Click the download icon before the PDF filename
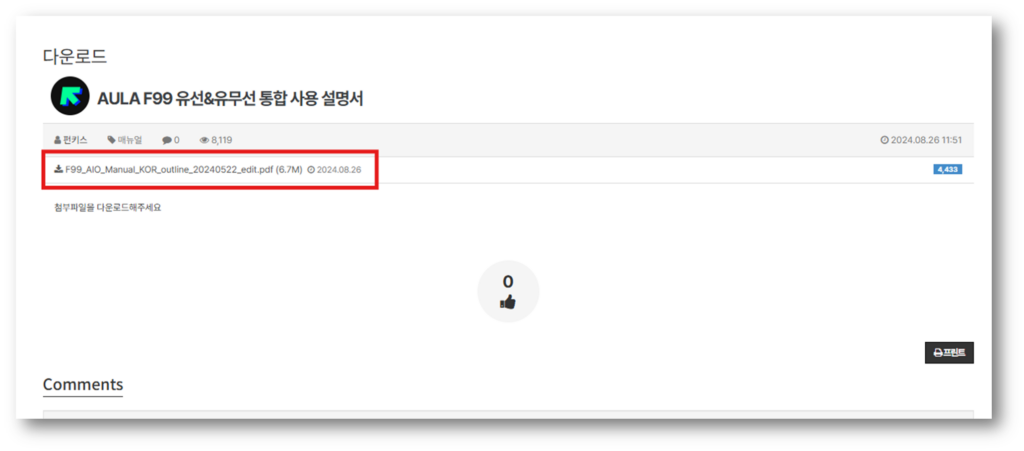 point(58,169)
